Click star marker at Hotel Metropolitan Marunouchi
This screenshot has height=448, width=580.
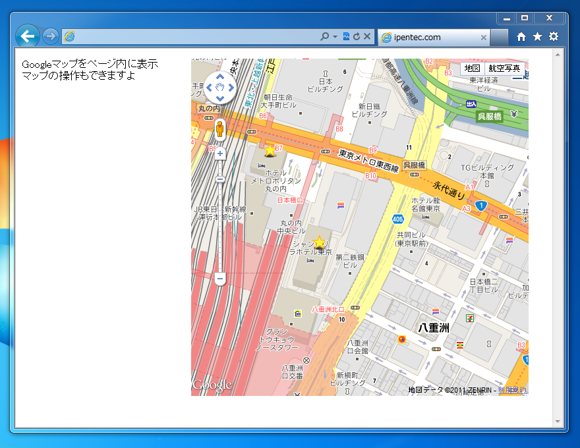tap(270, 151)
